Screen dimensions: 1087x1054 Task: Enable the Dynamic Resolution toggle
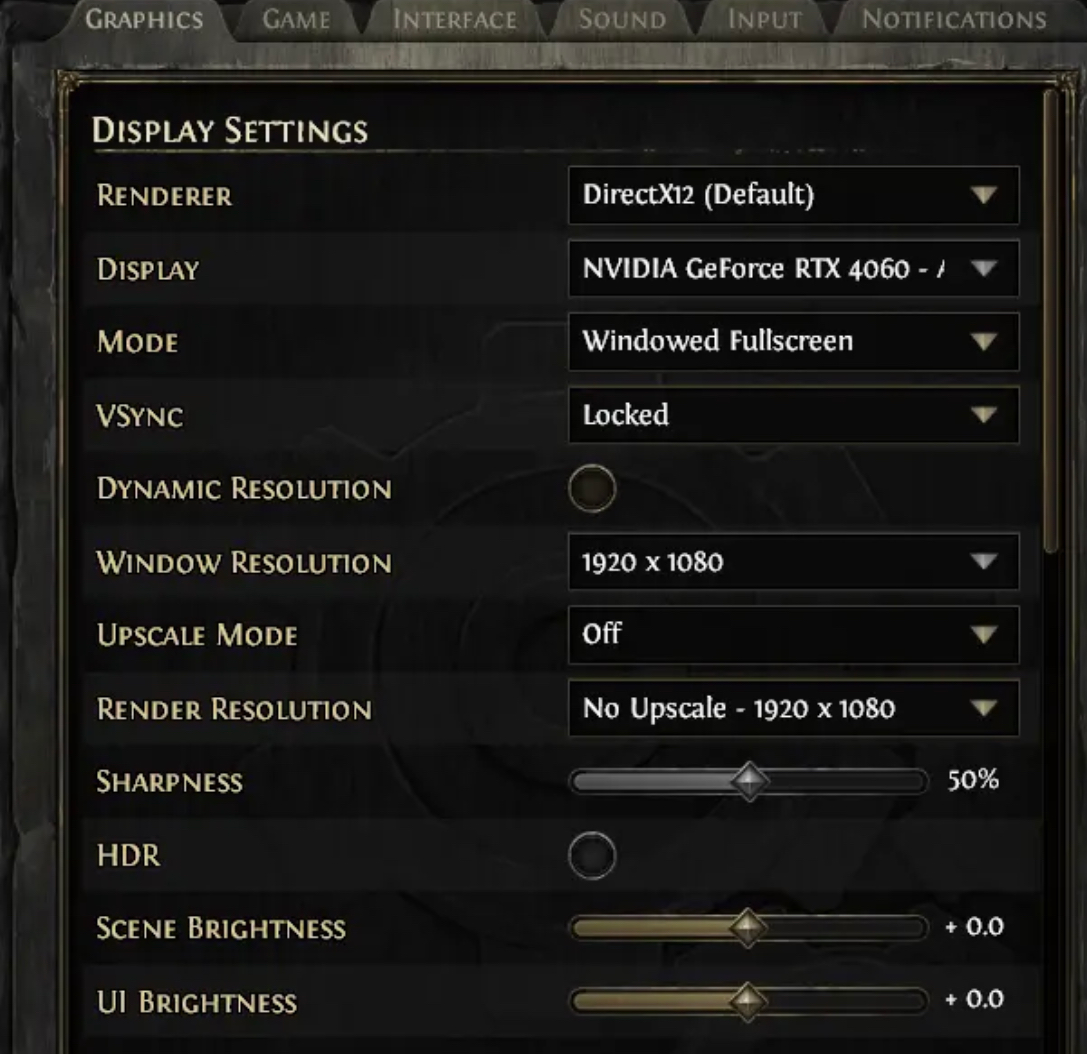(592, 488)
